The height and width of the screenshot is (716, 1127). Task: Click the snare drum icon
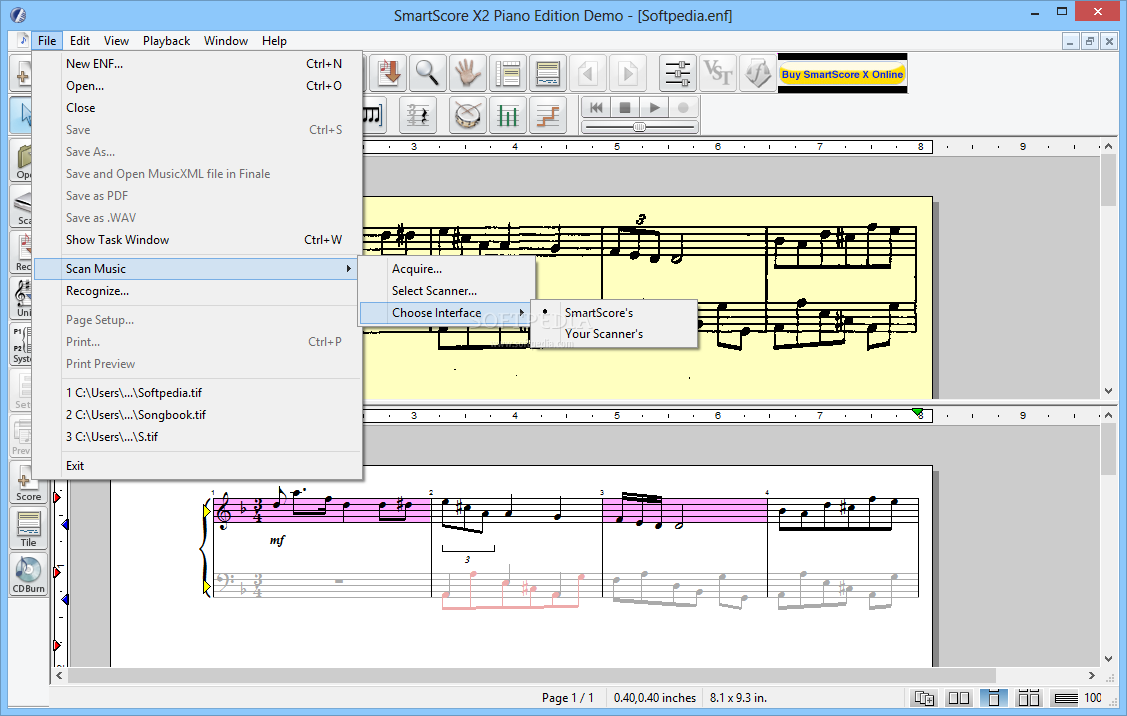(x=467, y=115)
